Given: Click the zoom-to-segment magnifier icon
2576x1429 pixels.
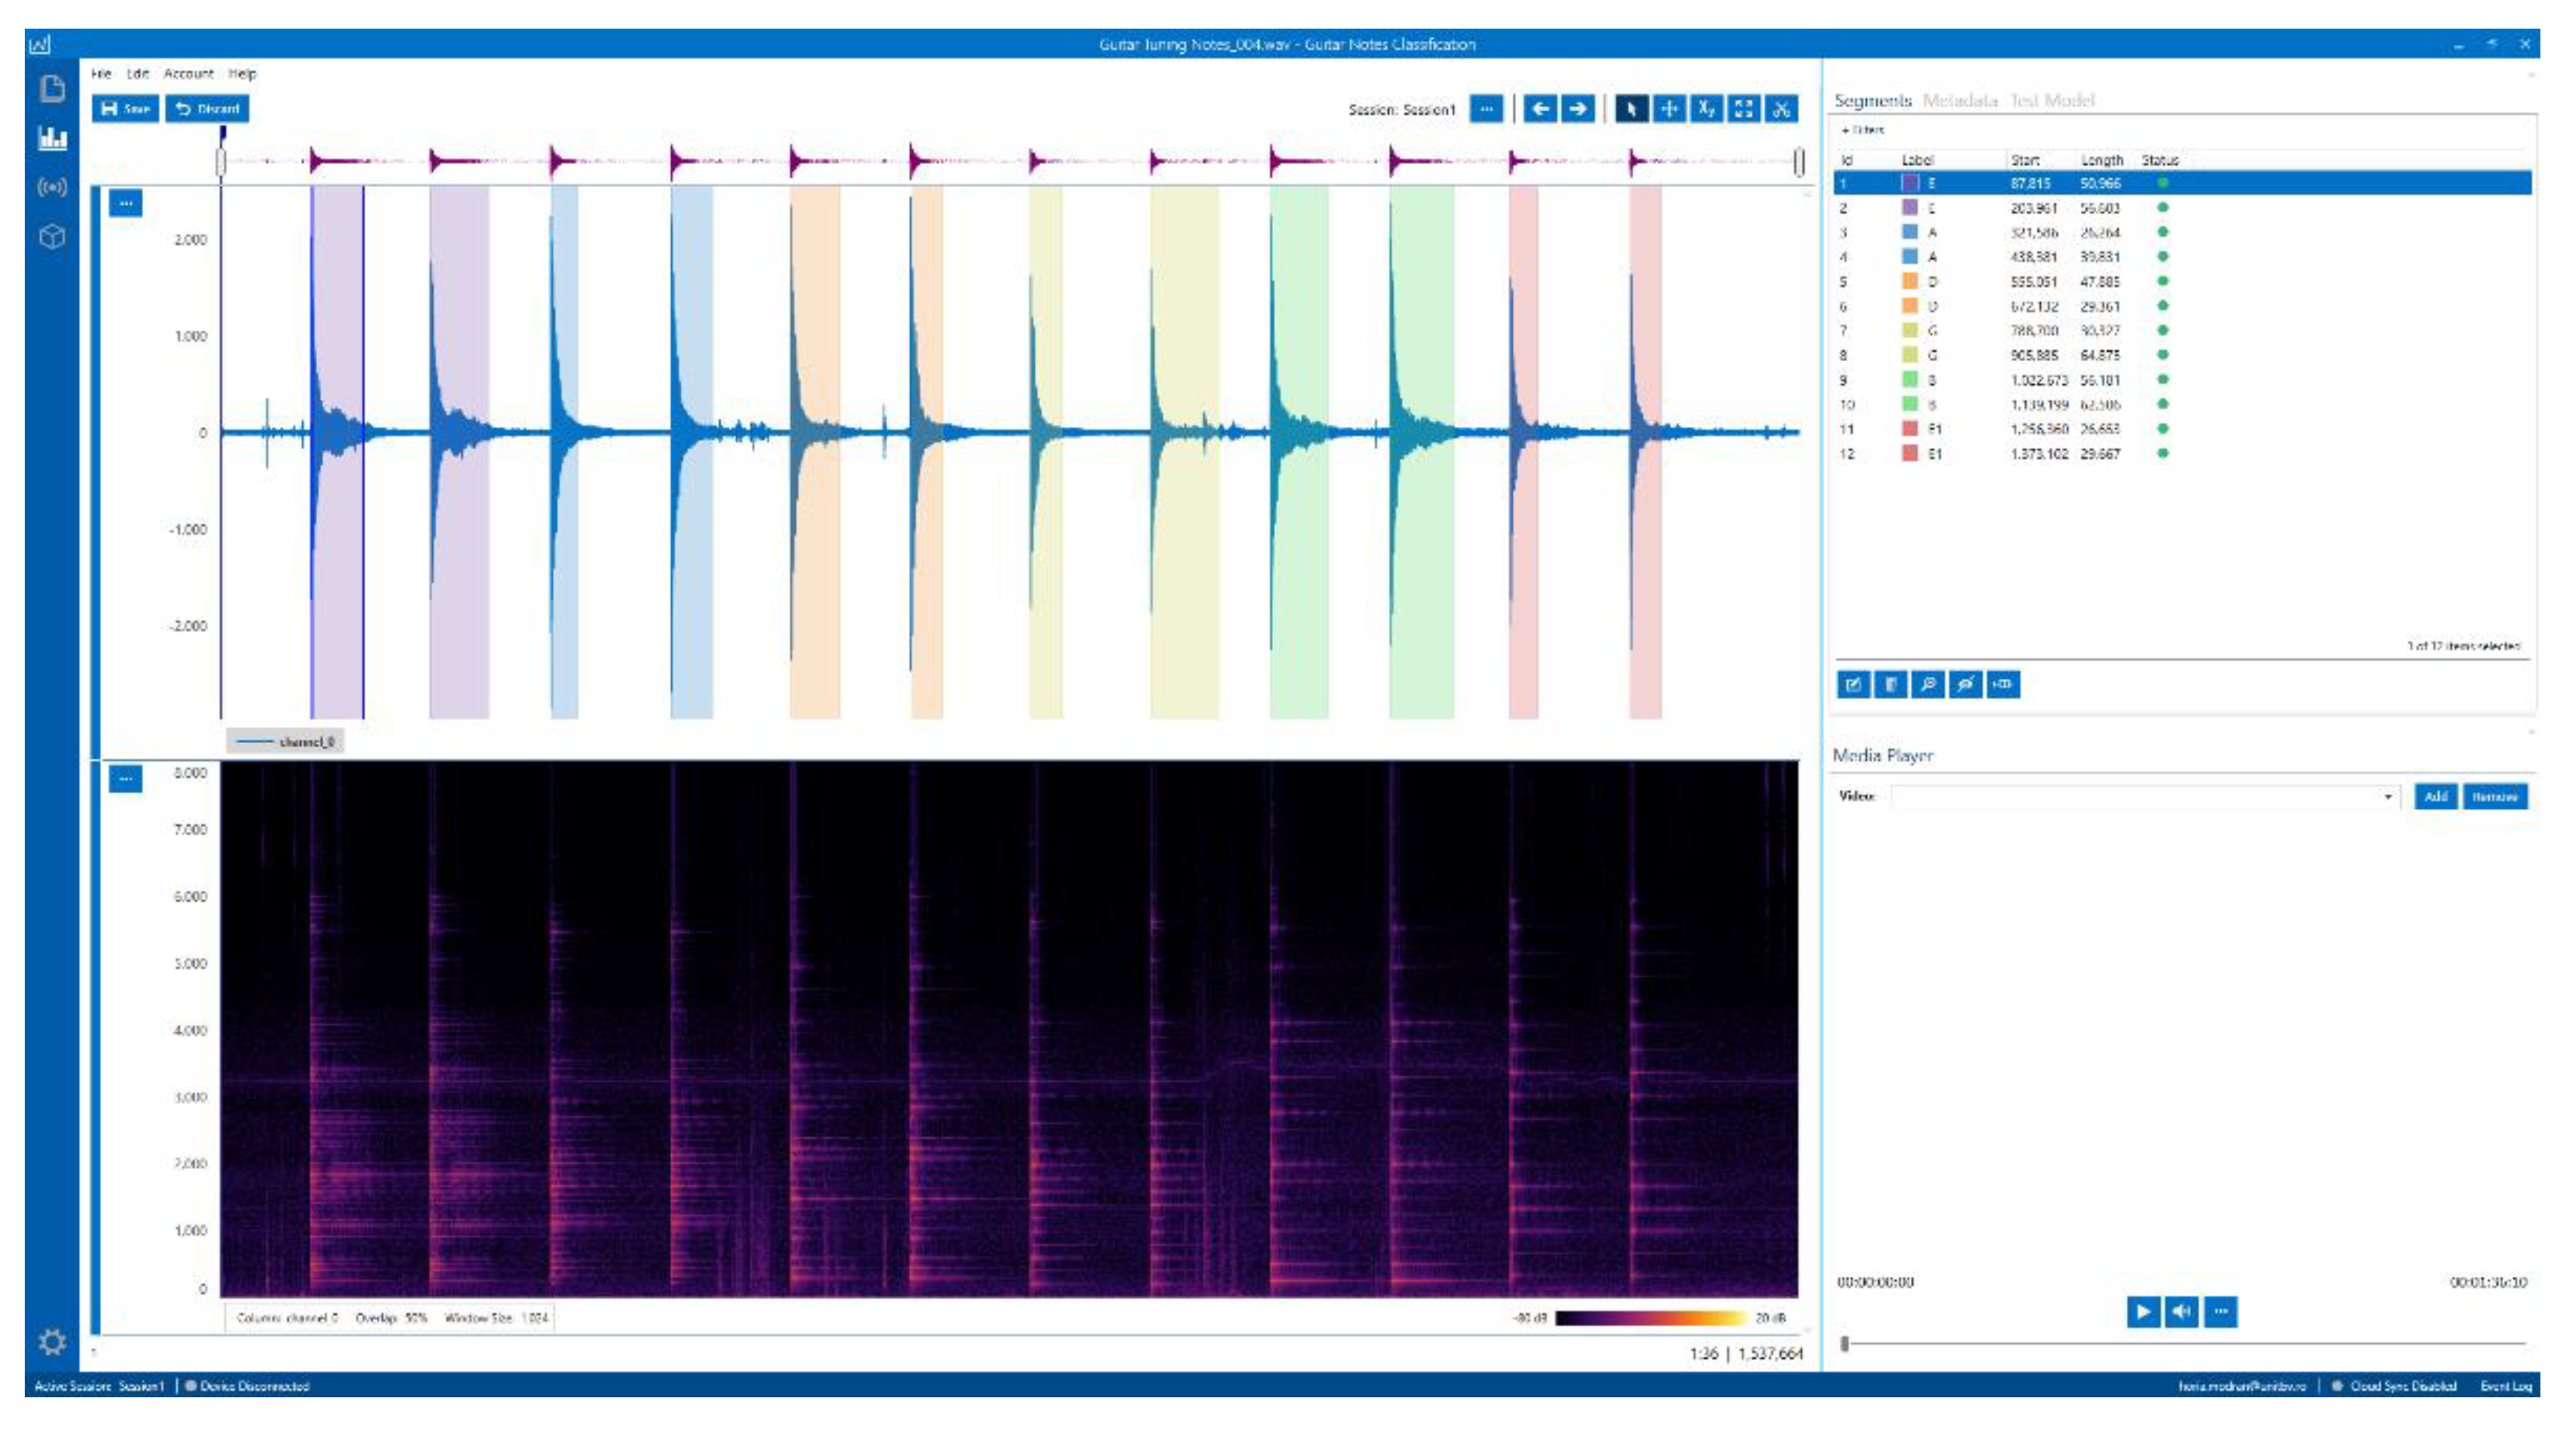Looking at the screenshot, I should pos(1927,684).
